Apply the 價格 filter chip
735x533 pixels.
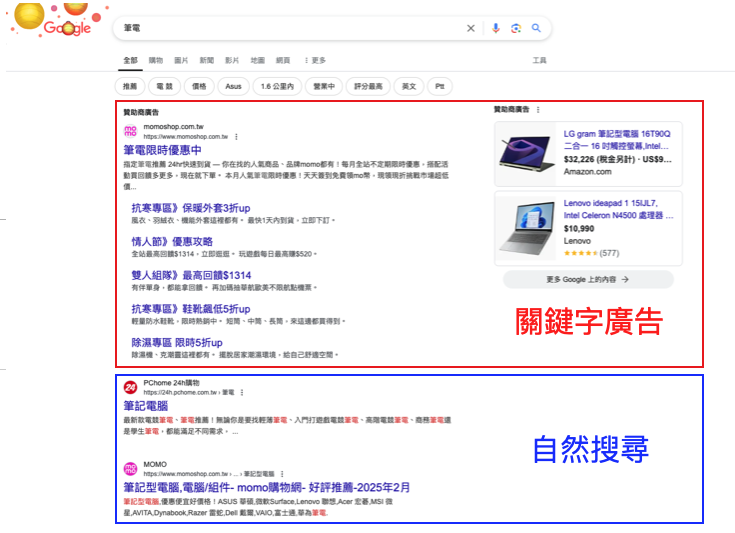coord(199,86)
